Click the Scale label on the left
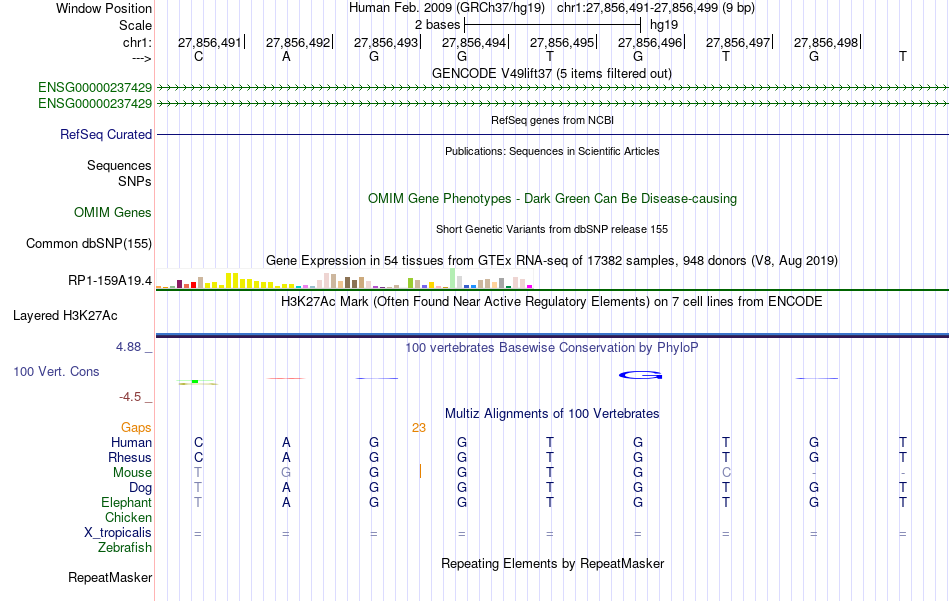 [135, 25]
